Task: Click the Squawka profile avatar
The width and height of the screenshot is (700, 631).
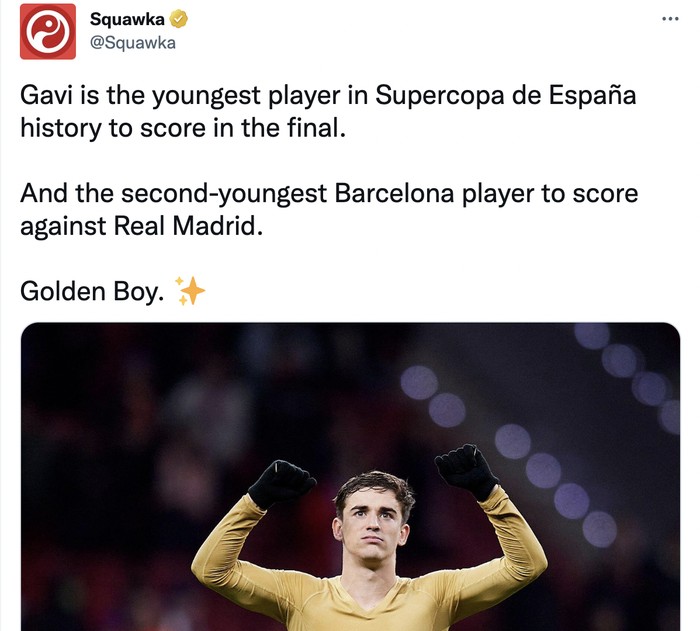Action: [x=47, y=31]
